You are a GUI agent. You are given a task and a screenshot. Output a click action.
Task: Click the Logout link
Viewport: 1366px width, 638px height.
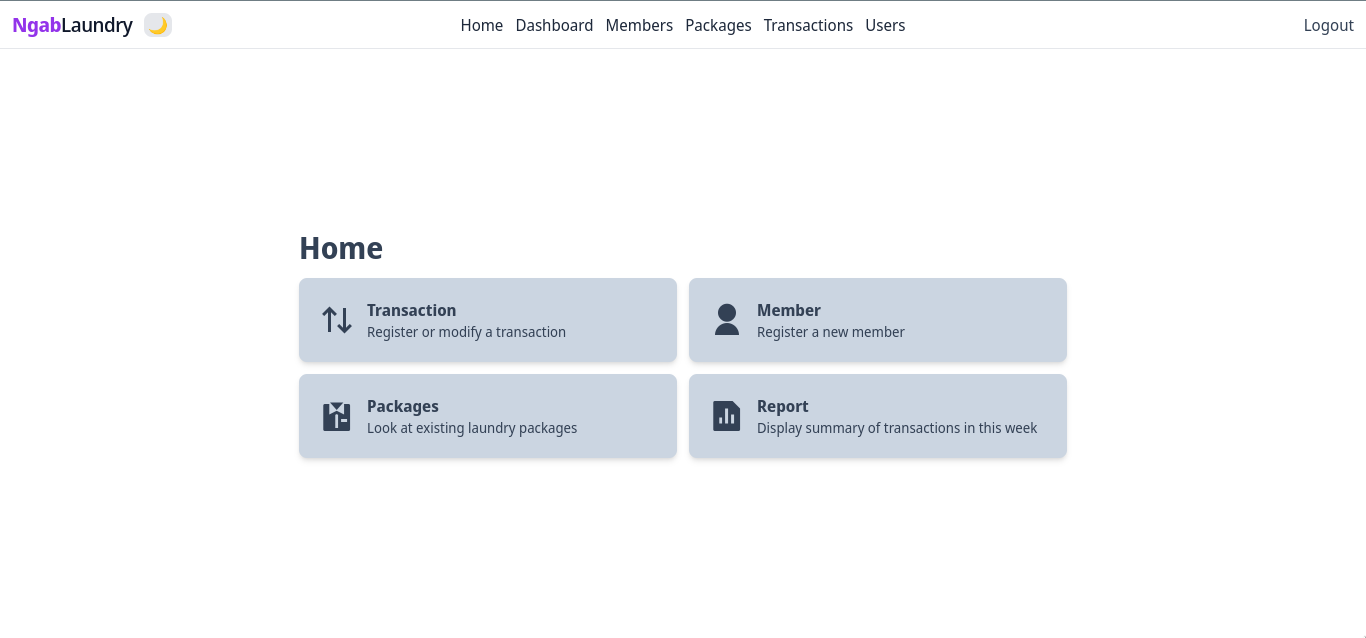click(x=1328, y=25)
